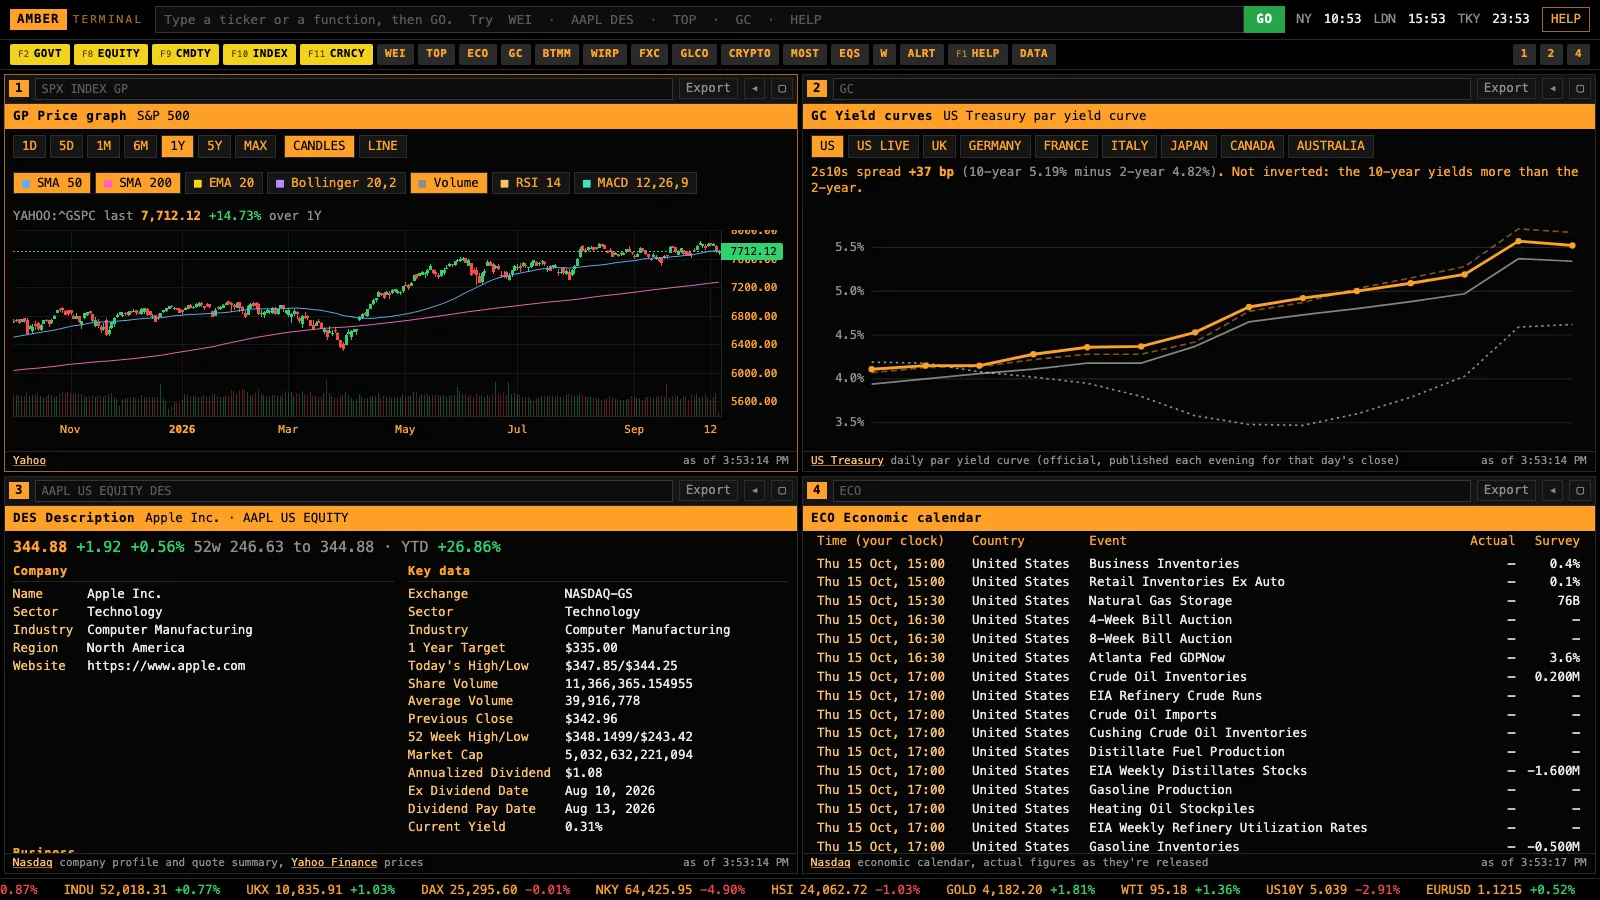Maximize panel 1 with its square icon

[782, 88]
